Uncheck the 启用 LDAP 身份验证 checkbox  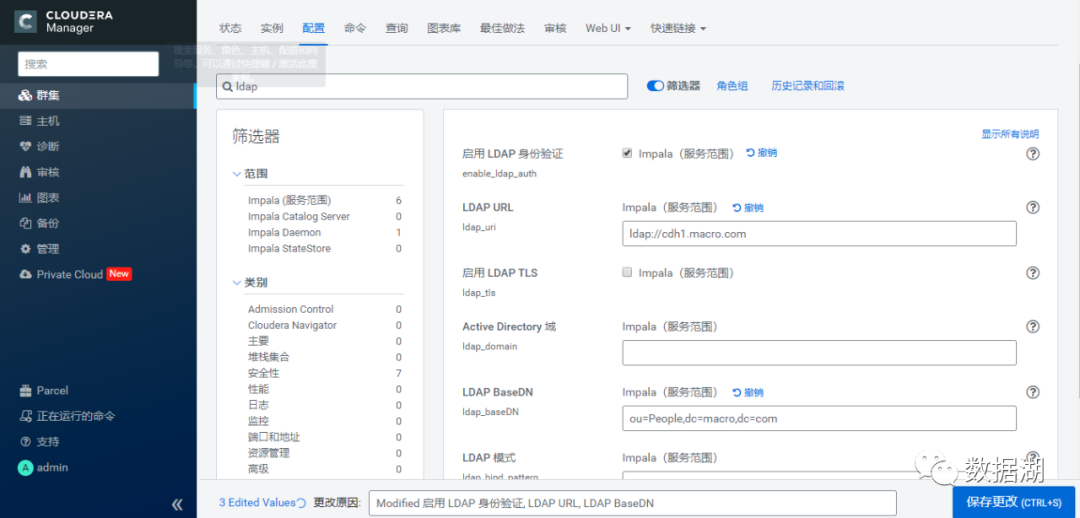point(627,154)
